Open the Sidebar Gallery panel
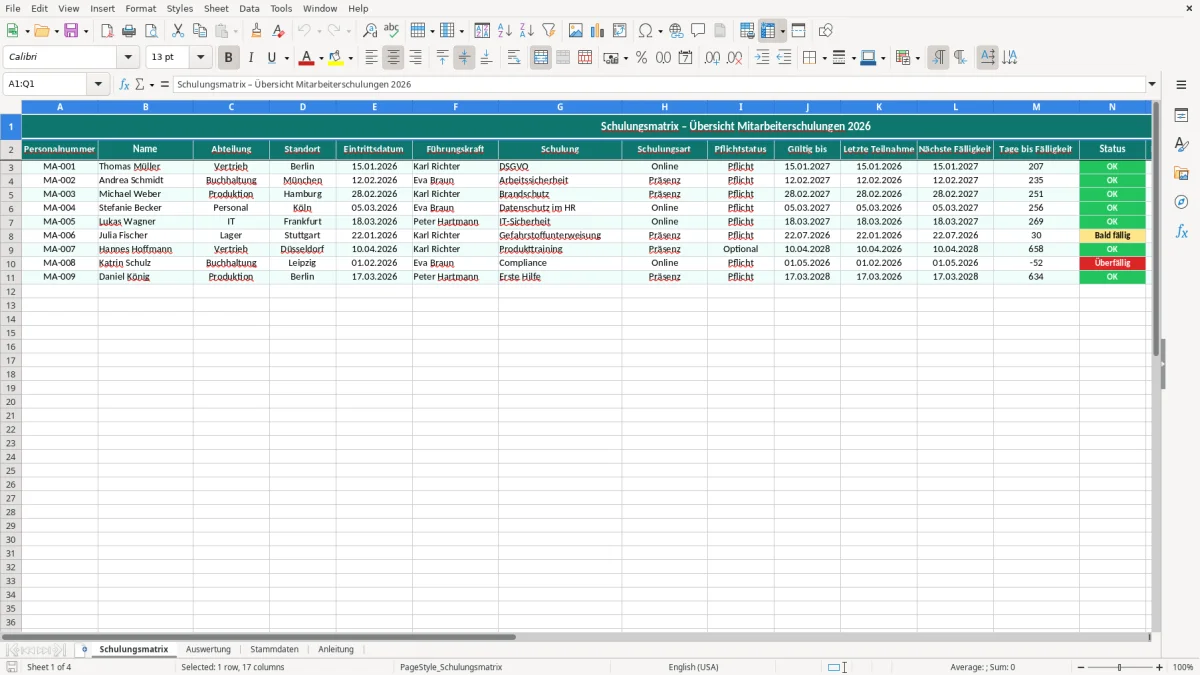This screenshot has width=1200, height=675. [1181, 173]
